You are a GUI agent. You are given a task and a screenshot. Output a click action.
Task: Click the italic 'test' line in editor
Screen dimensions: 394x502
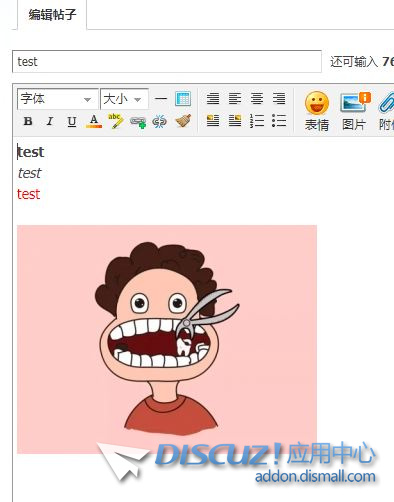click(30, 173)
